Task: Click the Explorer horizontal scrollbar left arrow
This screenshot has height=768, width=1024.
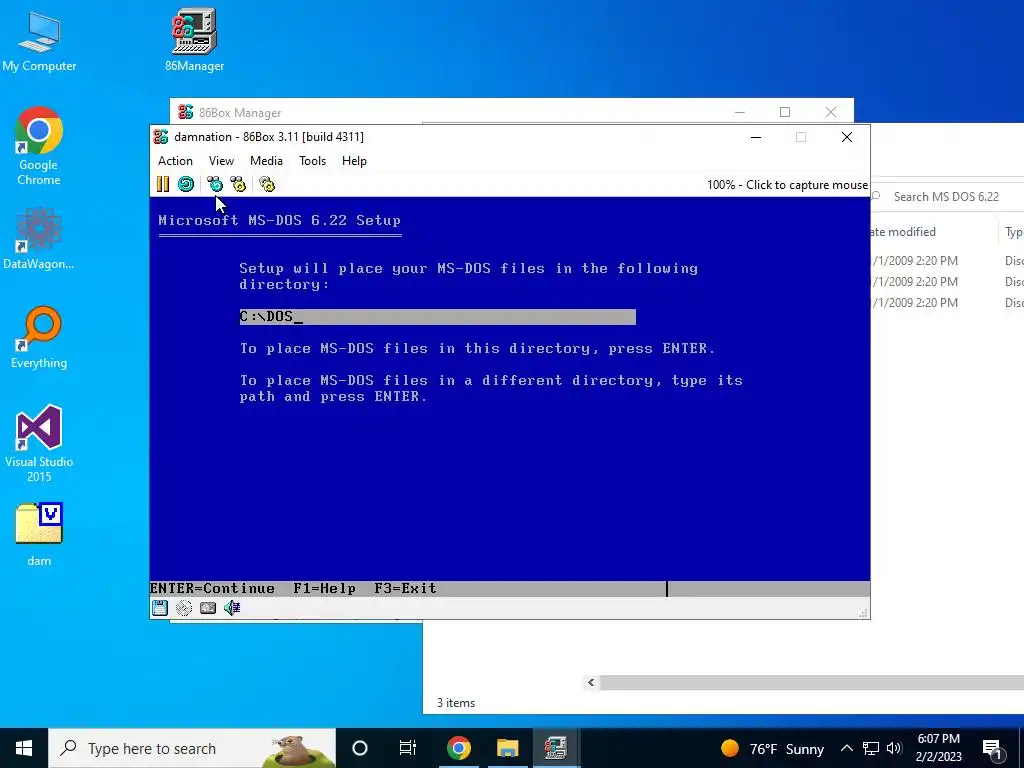Action: coord(590,682)
